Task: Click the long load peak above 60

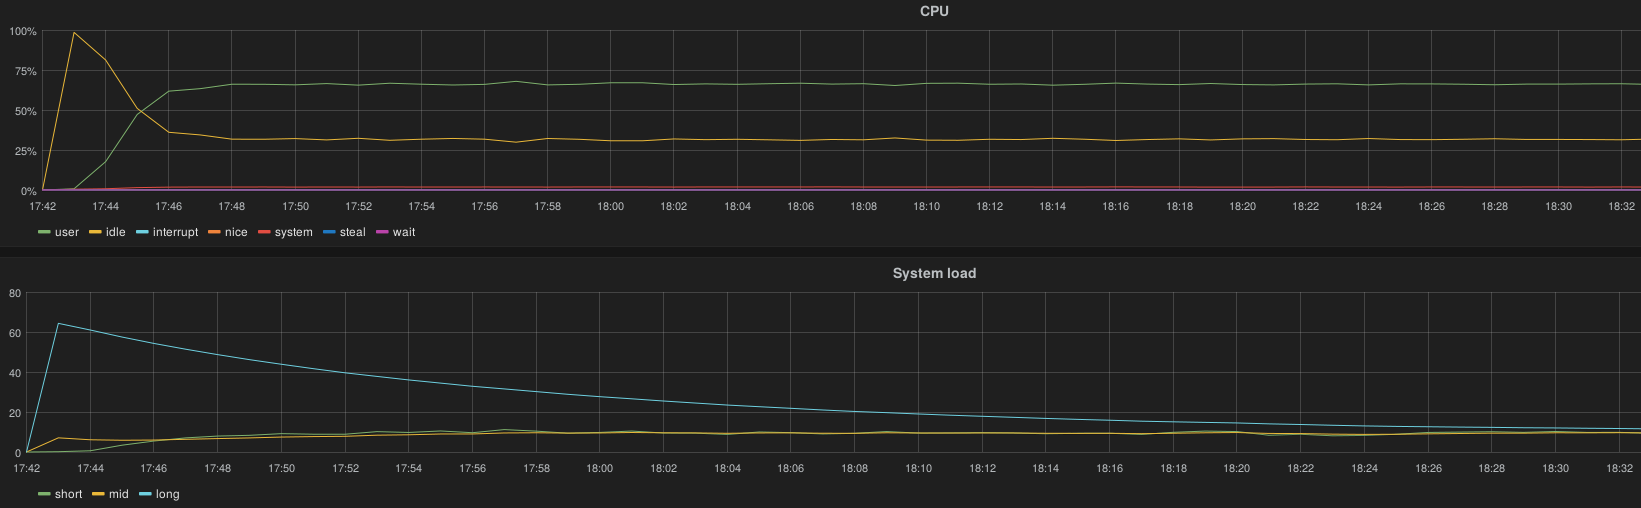Action: point(58,323)
